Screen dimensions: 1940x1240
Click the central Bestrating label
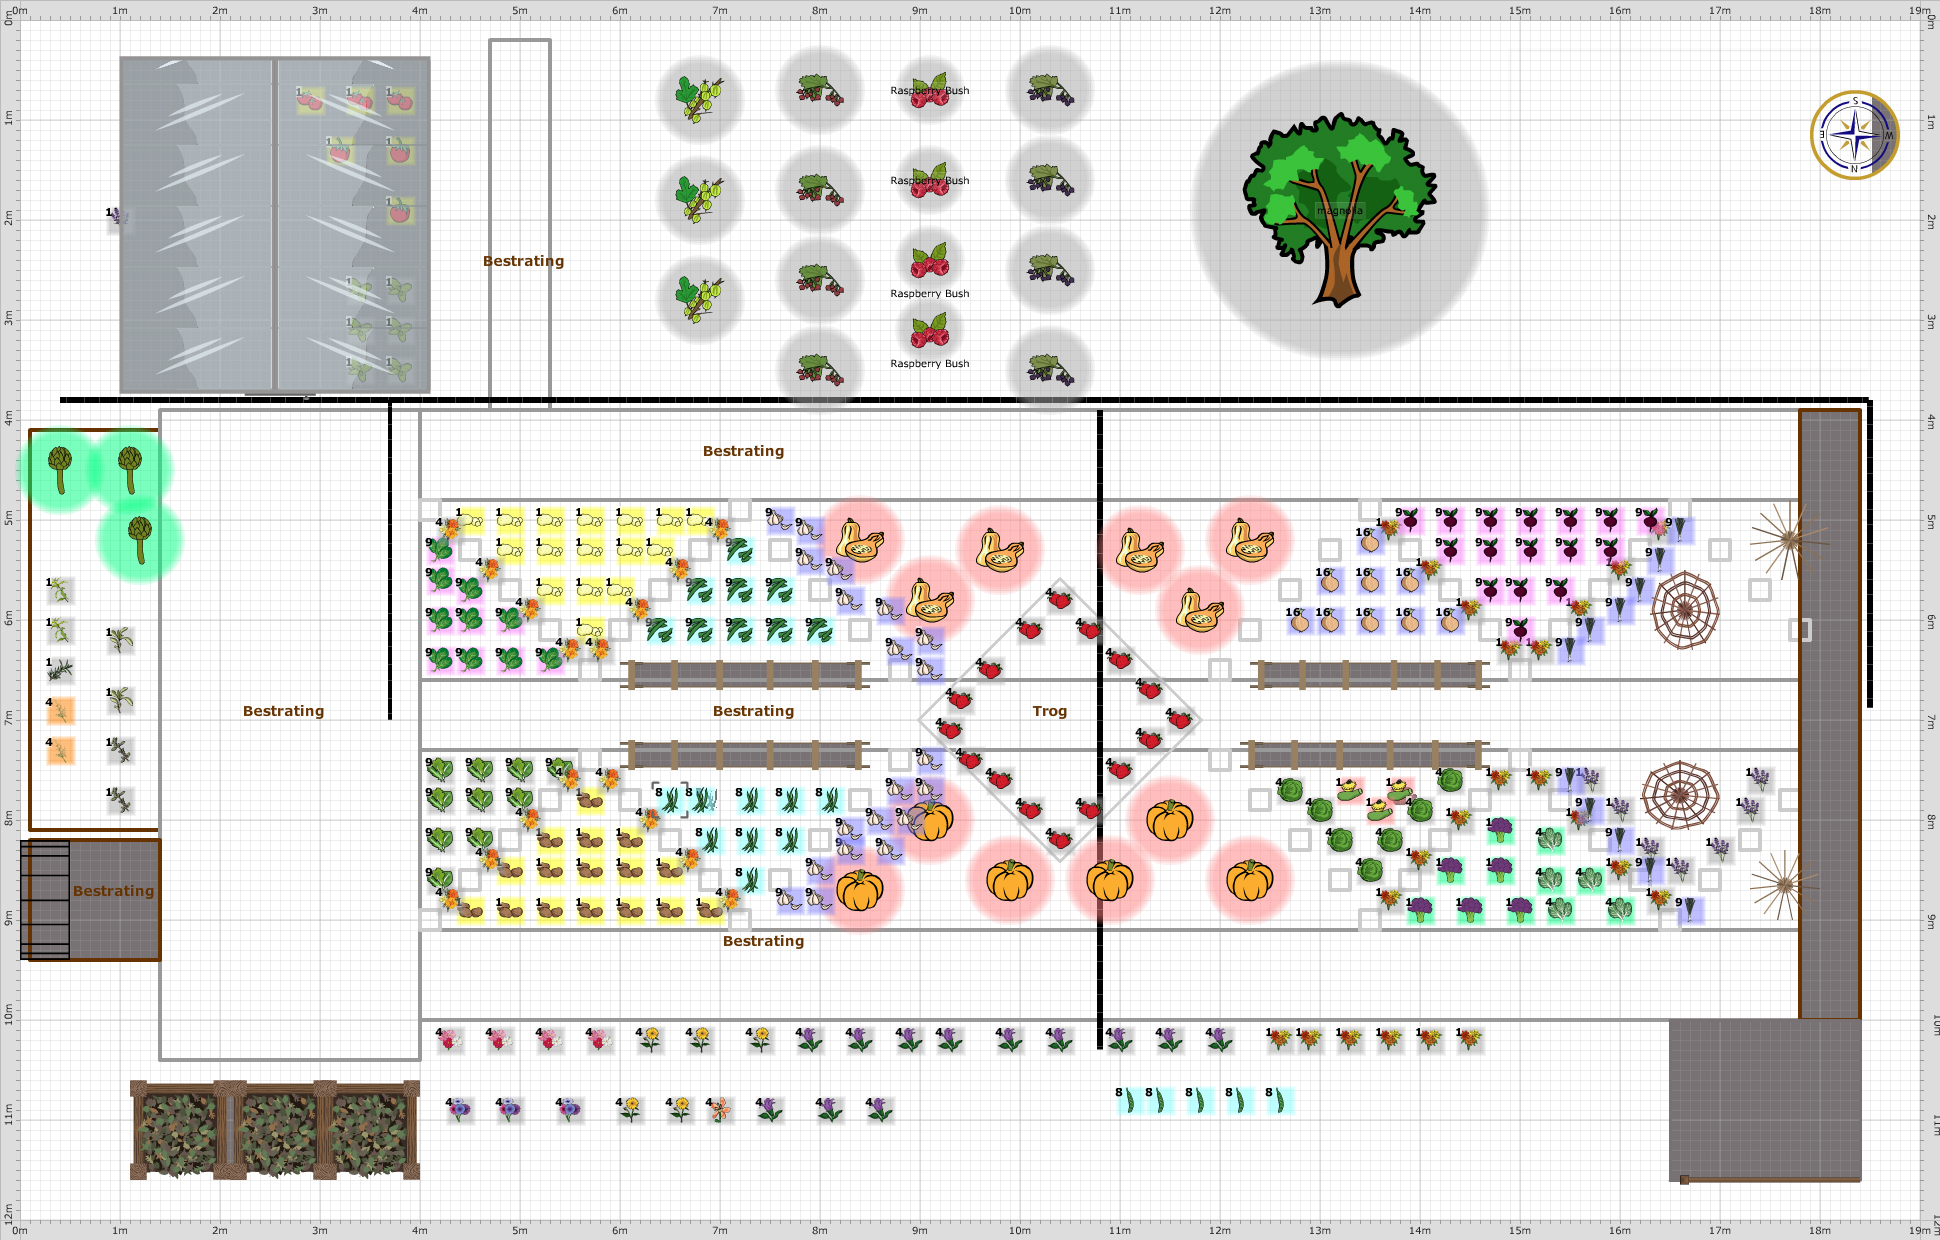(753, 711)
